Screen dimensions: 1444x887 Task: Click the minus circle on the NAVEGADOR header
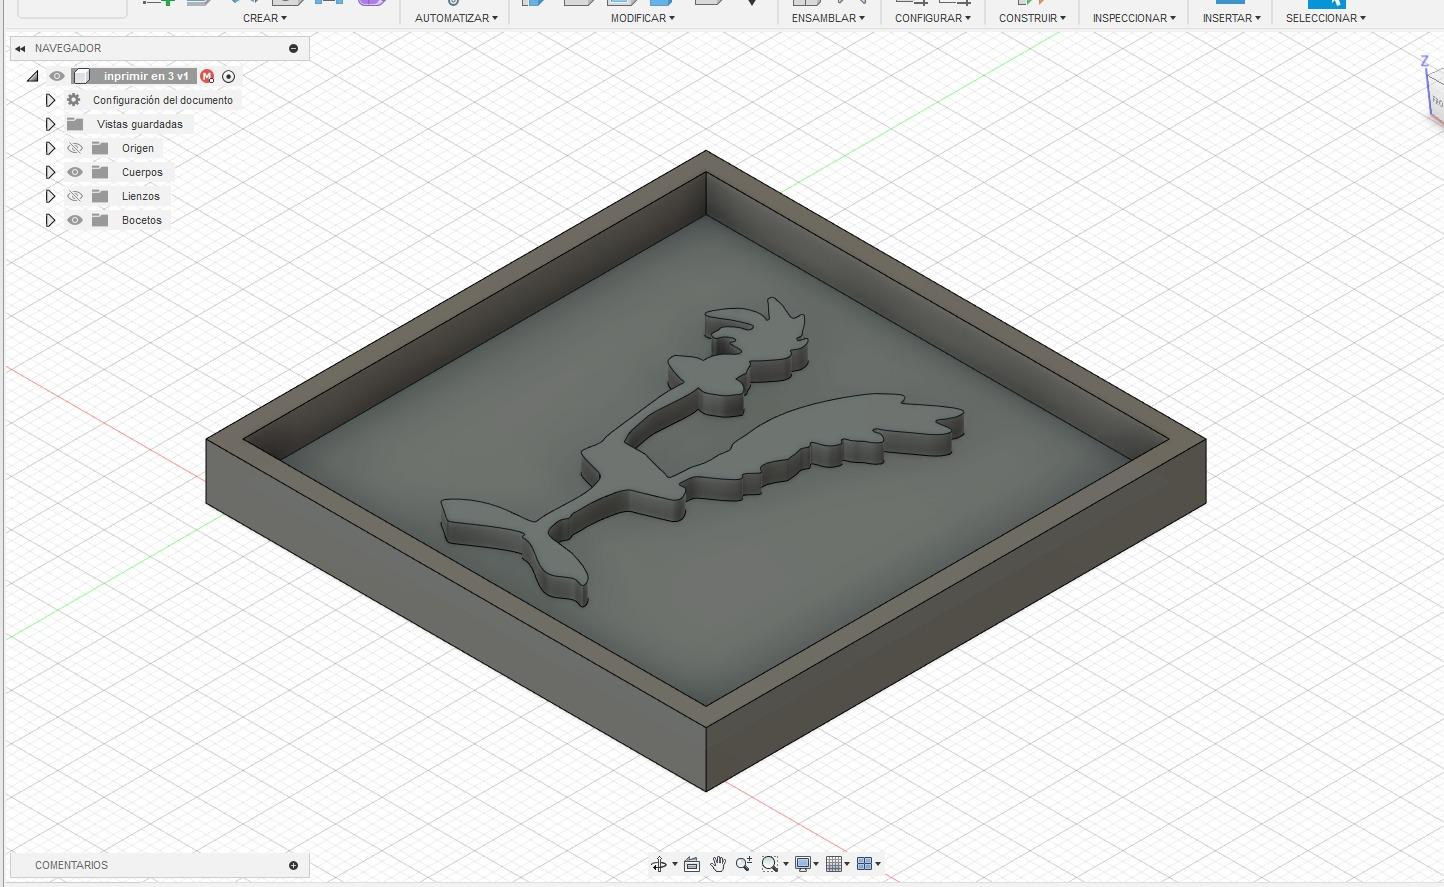click(293, 48)
